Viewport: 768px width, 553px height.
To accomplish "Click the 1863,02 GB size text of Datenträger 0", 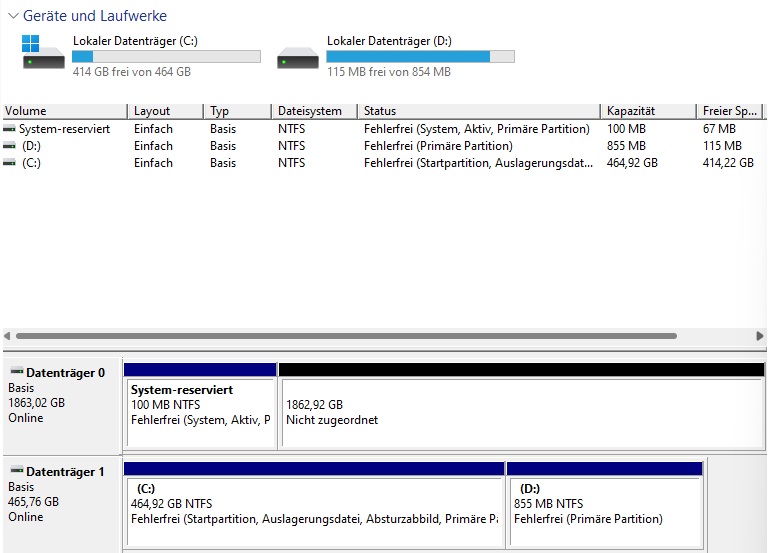I will point(37,403).
